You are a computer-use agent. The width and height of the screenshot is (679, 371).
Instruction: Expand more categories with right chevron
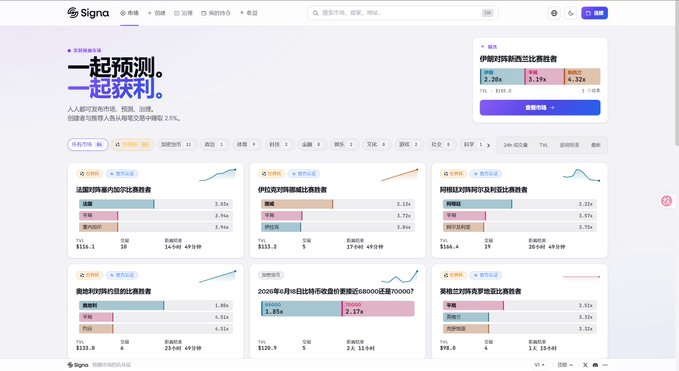pos(488,145)
